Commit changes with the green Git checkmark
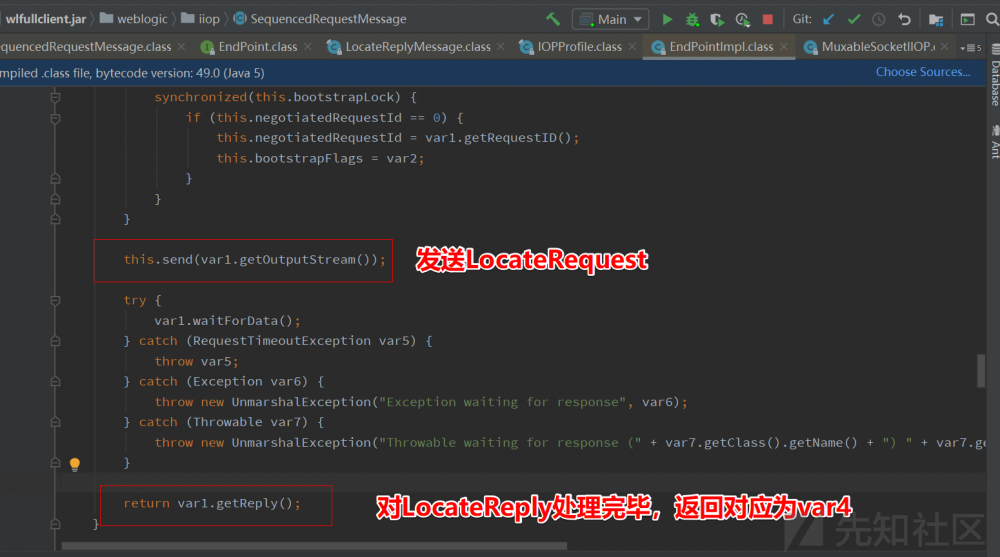The width and height of the screenshot is (1000, 557). [x=854, y=19]
